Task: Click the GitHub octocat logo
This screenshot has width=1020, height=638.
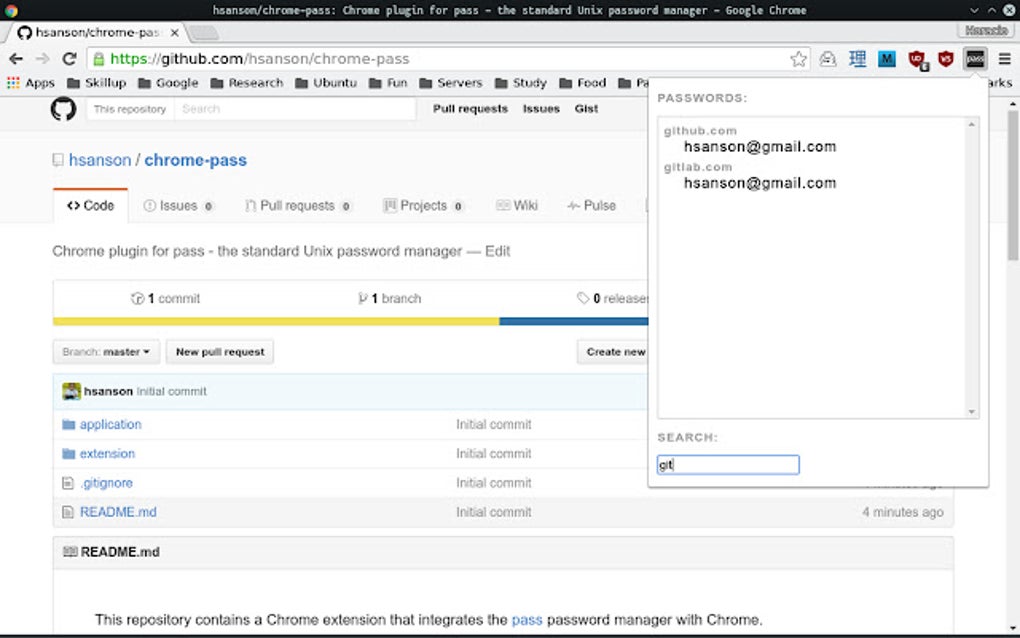Action: click(63, 108)
